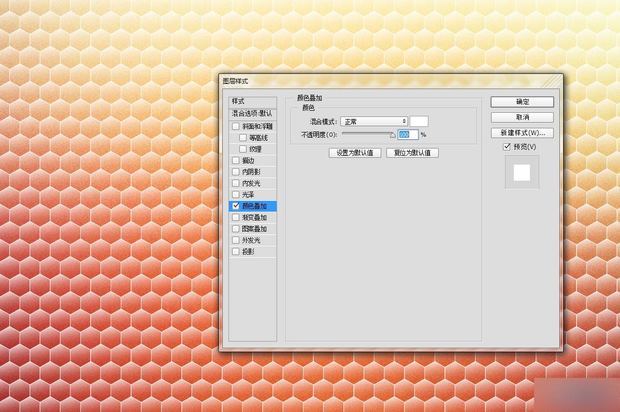
Task: Enable the 斜面和浮雕 (Bevel & Emboss) checkbox
Action: click(x=236, y=127)
